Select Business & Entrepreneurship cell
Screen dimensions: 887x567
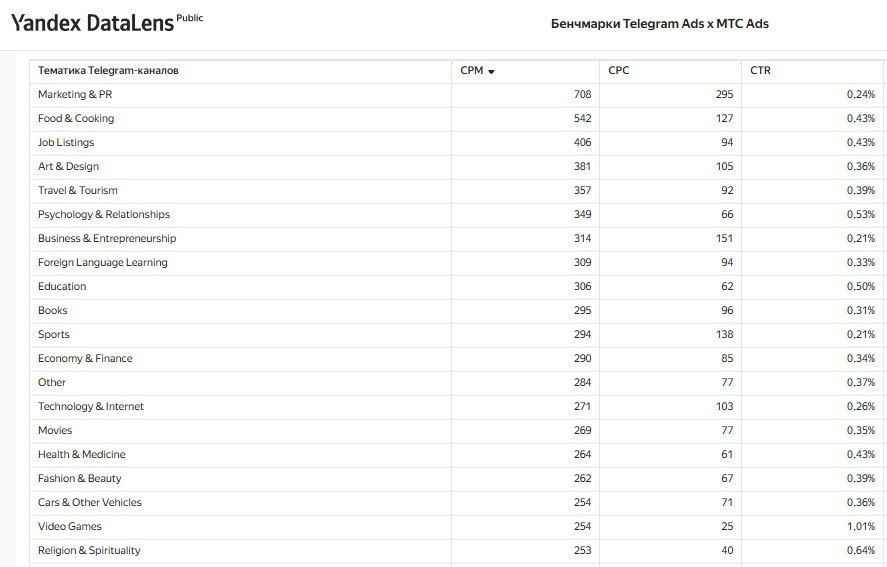pos(240,238)
